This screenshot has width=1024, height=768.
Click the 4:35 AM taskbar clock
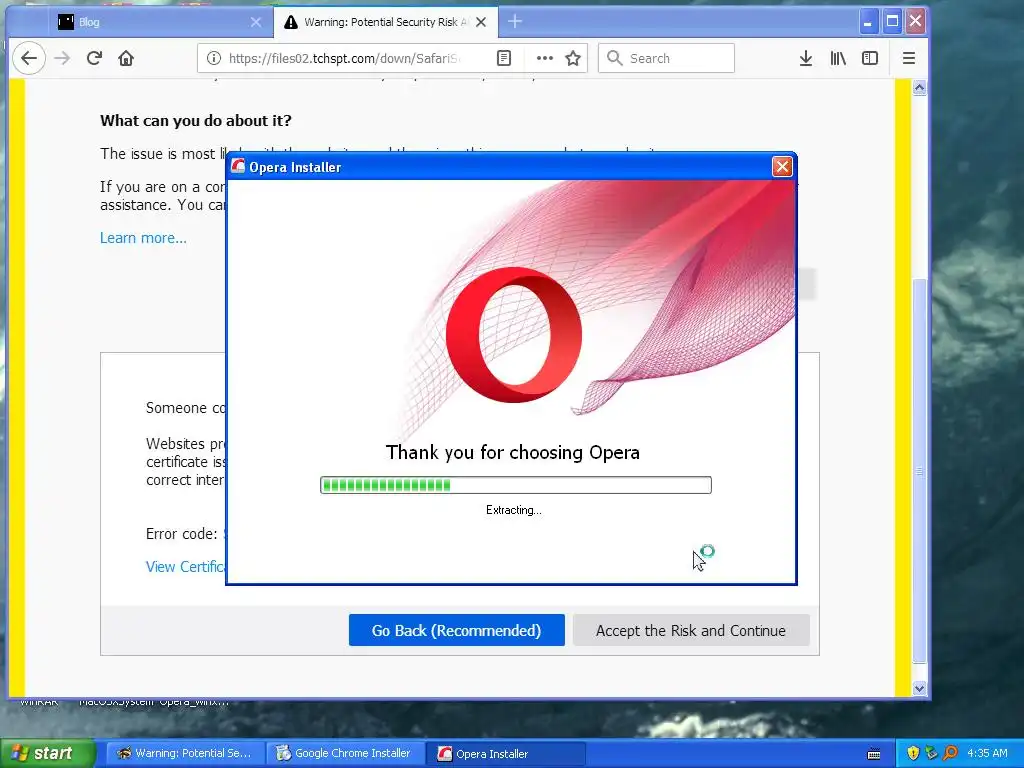(x=987, y=753)
